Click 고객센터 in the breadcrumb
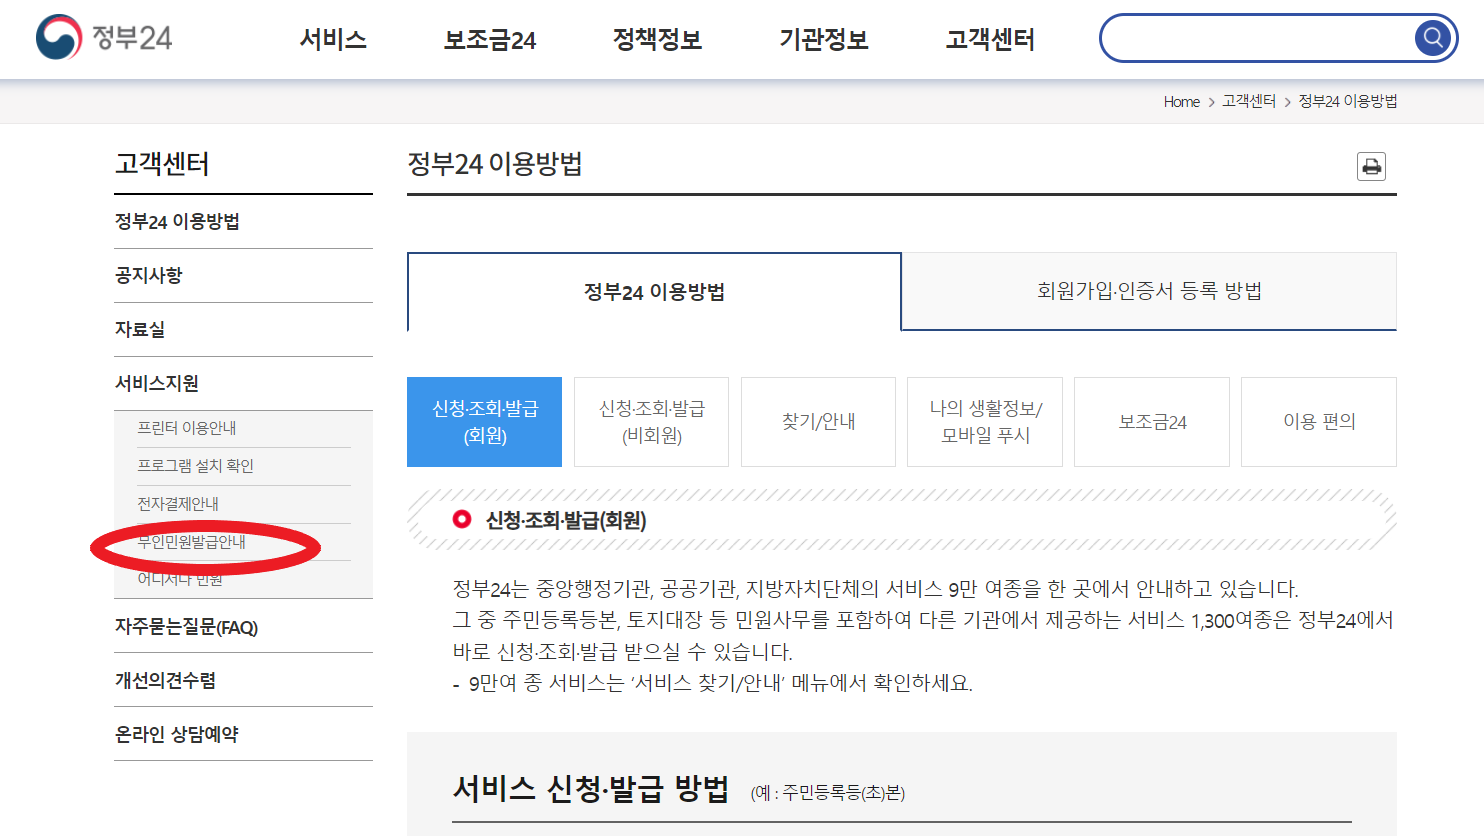Image resolution: width=1484 pixels, height=836 pixels. pyautogui.click(x=1249, y=101)
